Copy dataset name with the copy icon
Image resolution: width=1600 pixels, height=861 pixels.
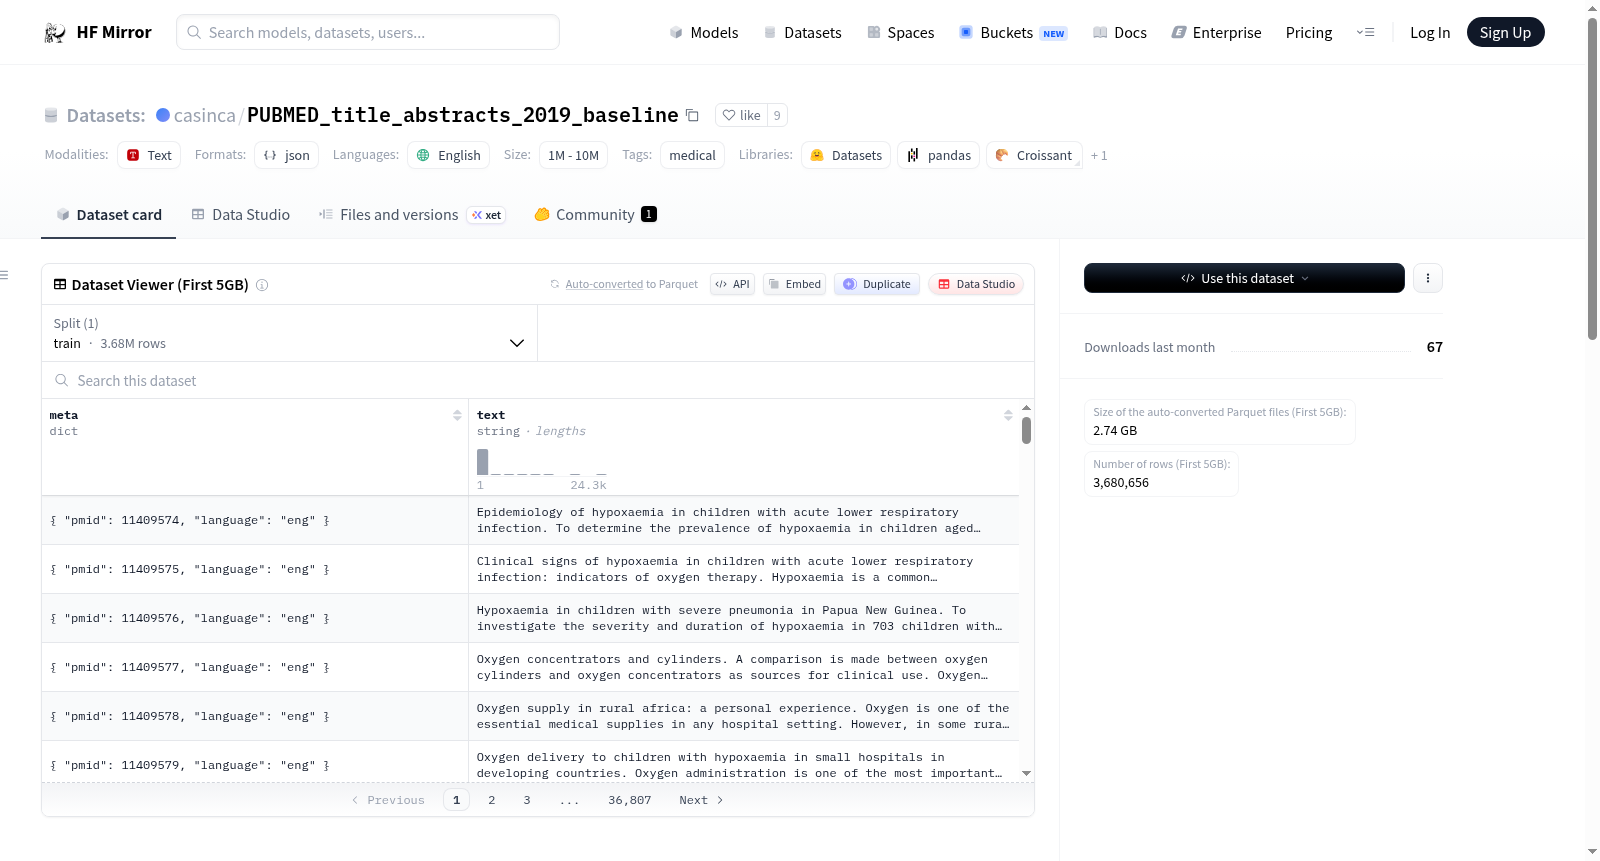click(692, 115)
